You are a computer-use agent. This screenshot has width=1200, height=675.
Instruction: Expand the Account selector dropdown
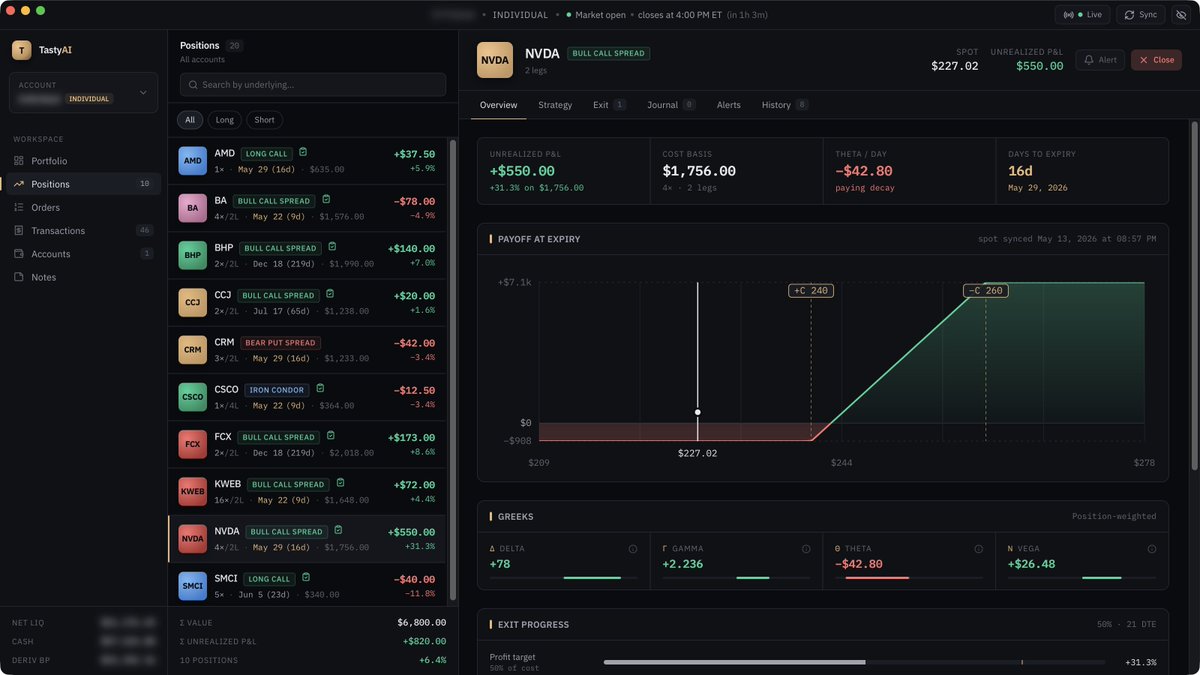pyautogui.click(x=84, y=92)
